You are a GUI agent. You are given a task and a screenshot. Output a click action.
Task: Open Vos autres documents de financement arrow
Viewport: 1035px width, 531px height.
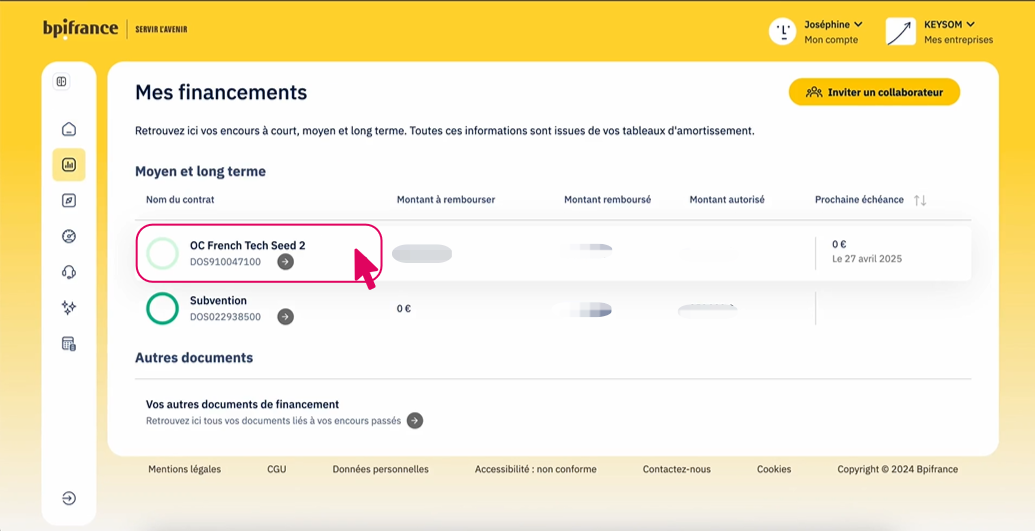(415, 421)
